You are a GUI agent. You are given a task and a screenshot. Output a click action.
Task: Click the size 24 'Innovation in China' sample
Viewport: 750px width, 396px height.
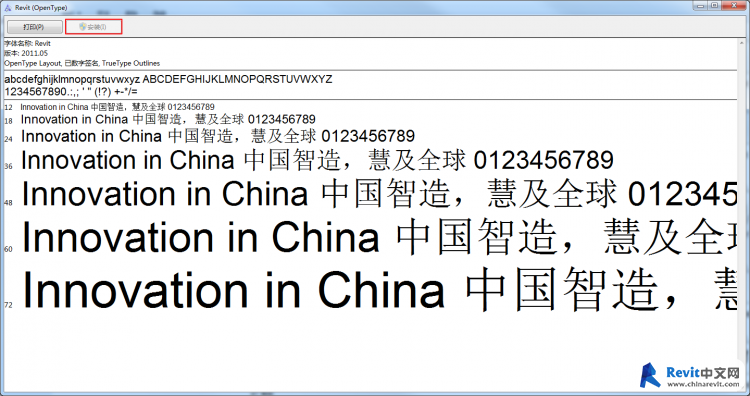218,136
